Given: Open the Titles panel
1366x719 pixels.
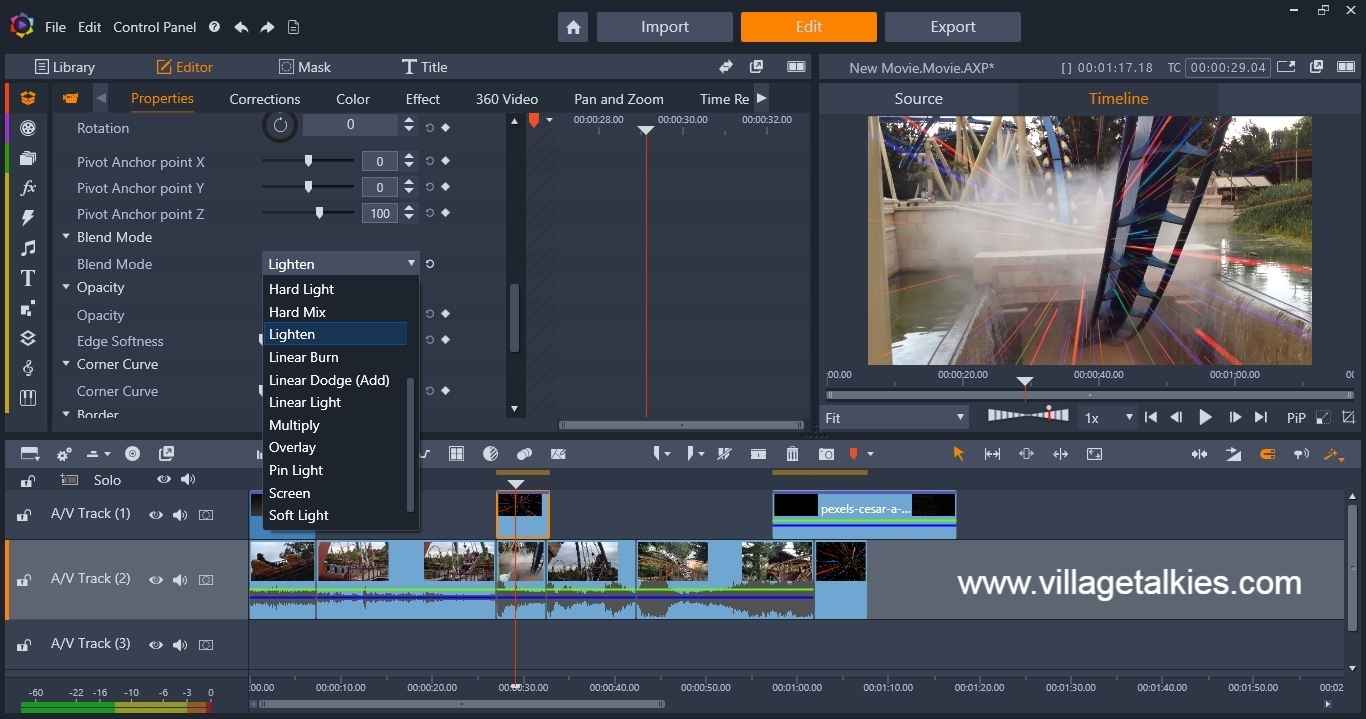Looking at the screenshot, I should pyautogui.click(x=28, y=278).
